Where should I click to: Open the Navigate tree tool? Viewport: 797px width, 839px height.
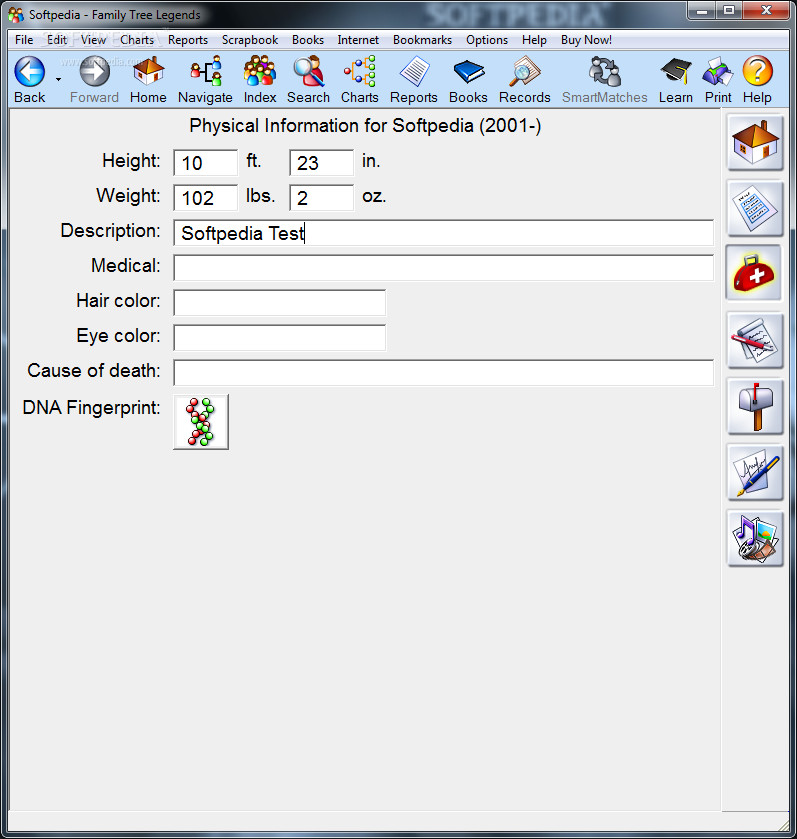pyautogui.click(x=206, y=72)
